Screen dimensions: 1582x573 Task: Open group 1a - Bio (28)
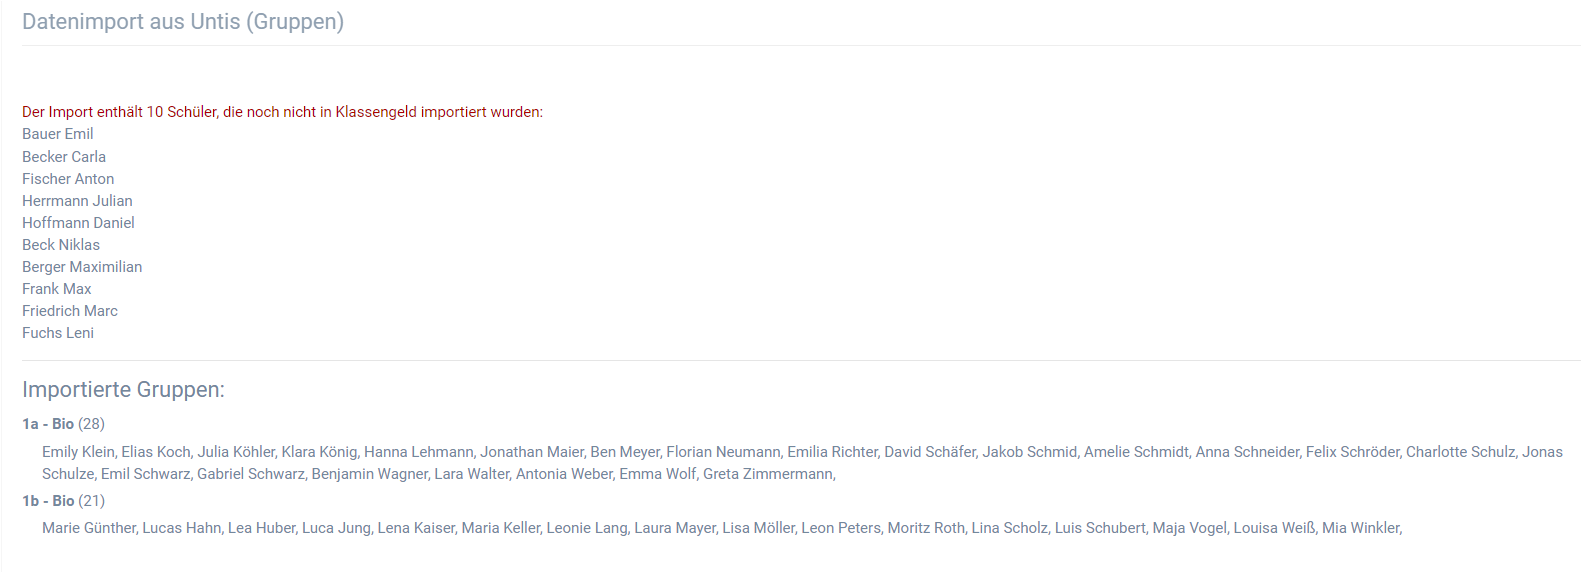(63, 424)
